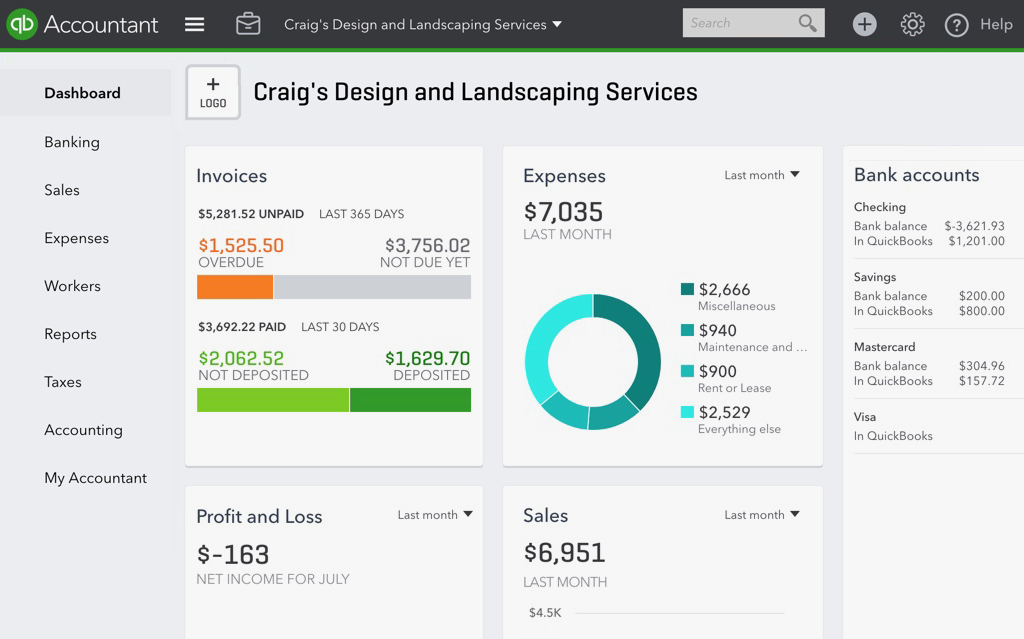The image size is (1024, 639).
Task: Click Savings In QuickBooks $800.00
Action: (982, 311)
